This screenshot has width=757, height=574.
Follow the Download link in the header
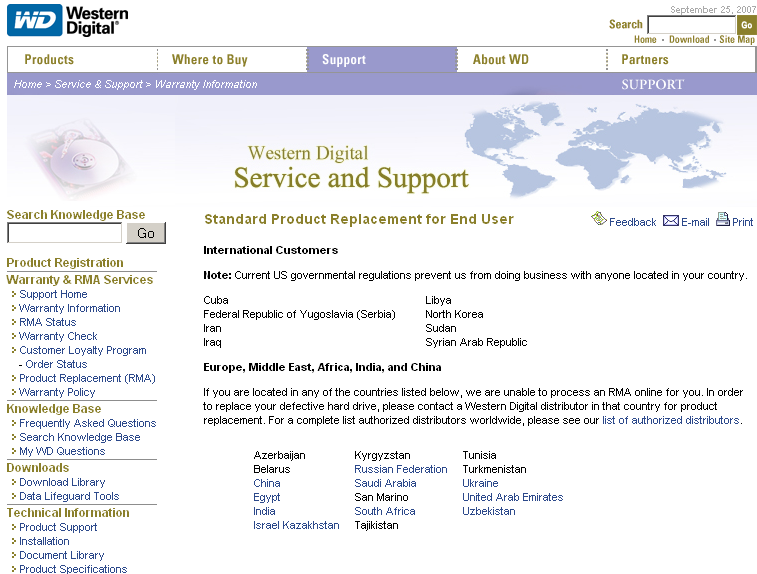689,40
